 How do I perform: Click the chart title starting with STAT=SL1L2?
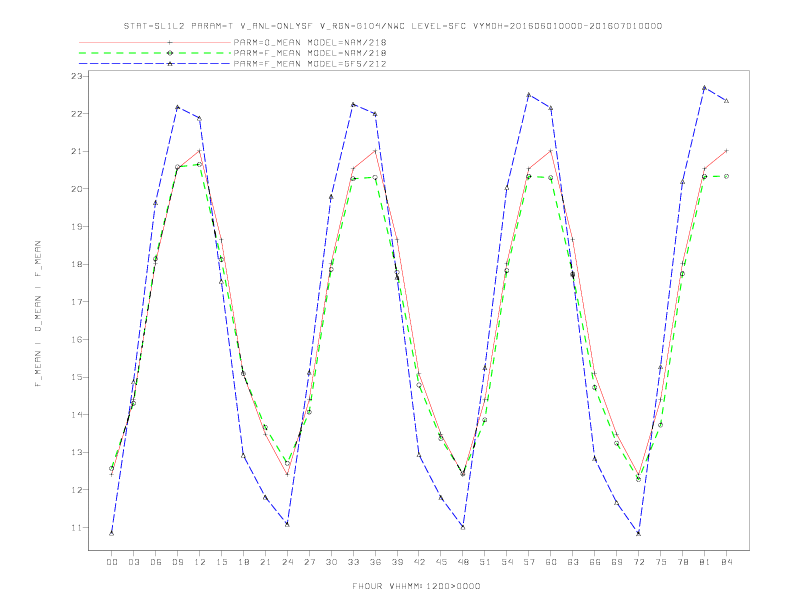coord(393,26)
